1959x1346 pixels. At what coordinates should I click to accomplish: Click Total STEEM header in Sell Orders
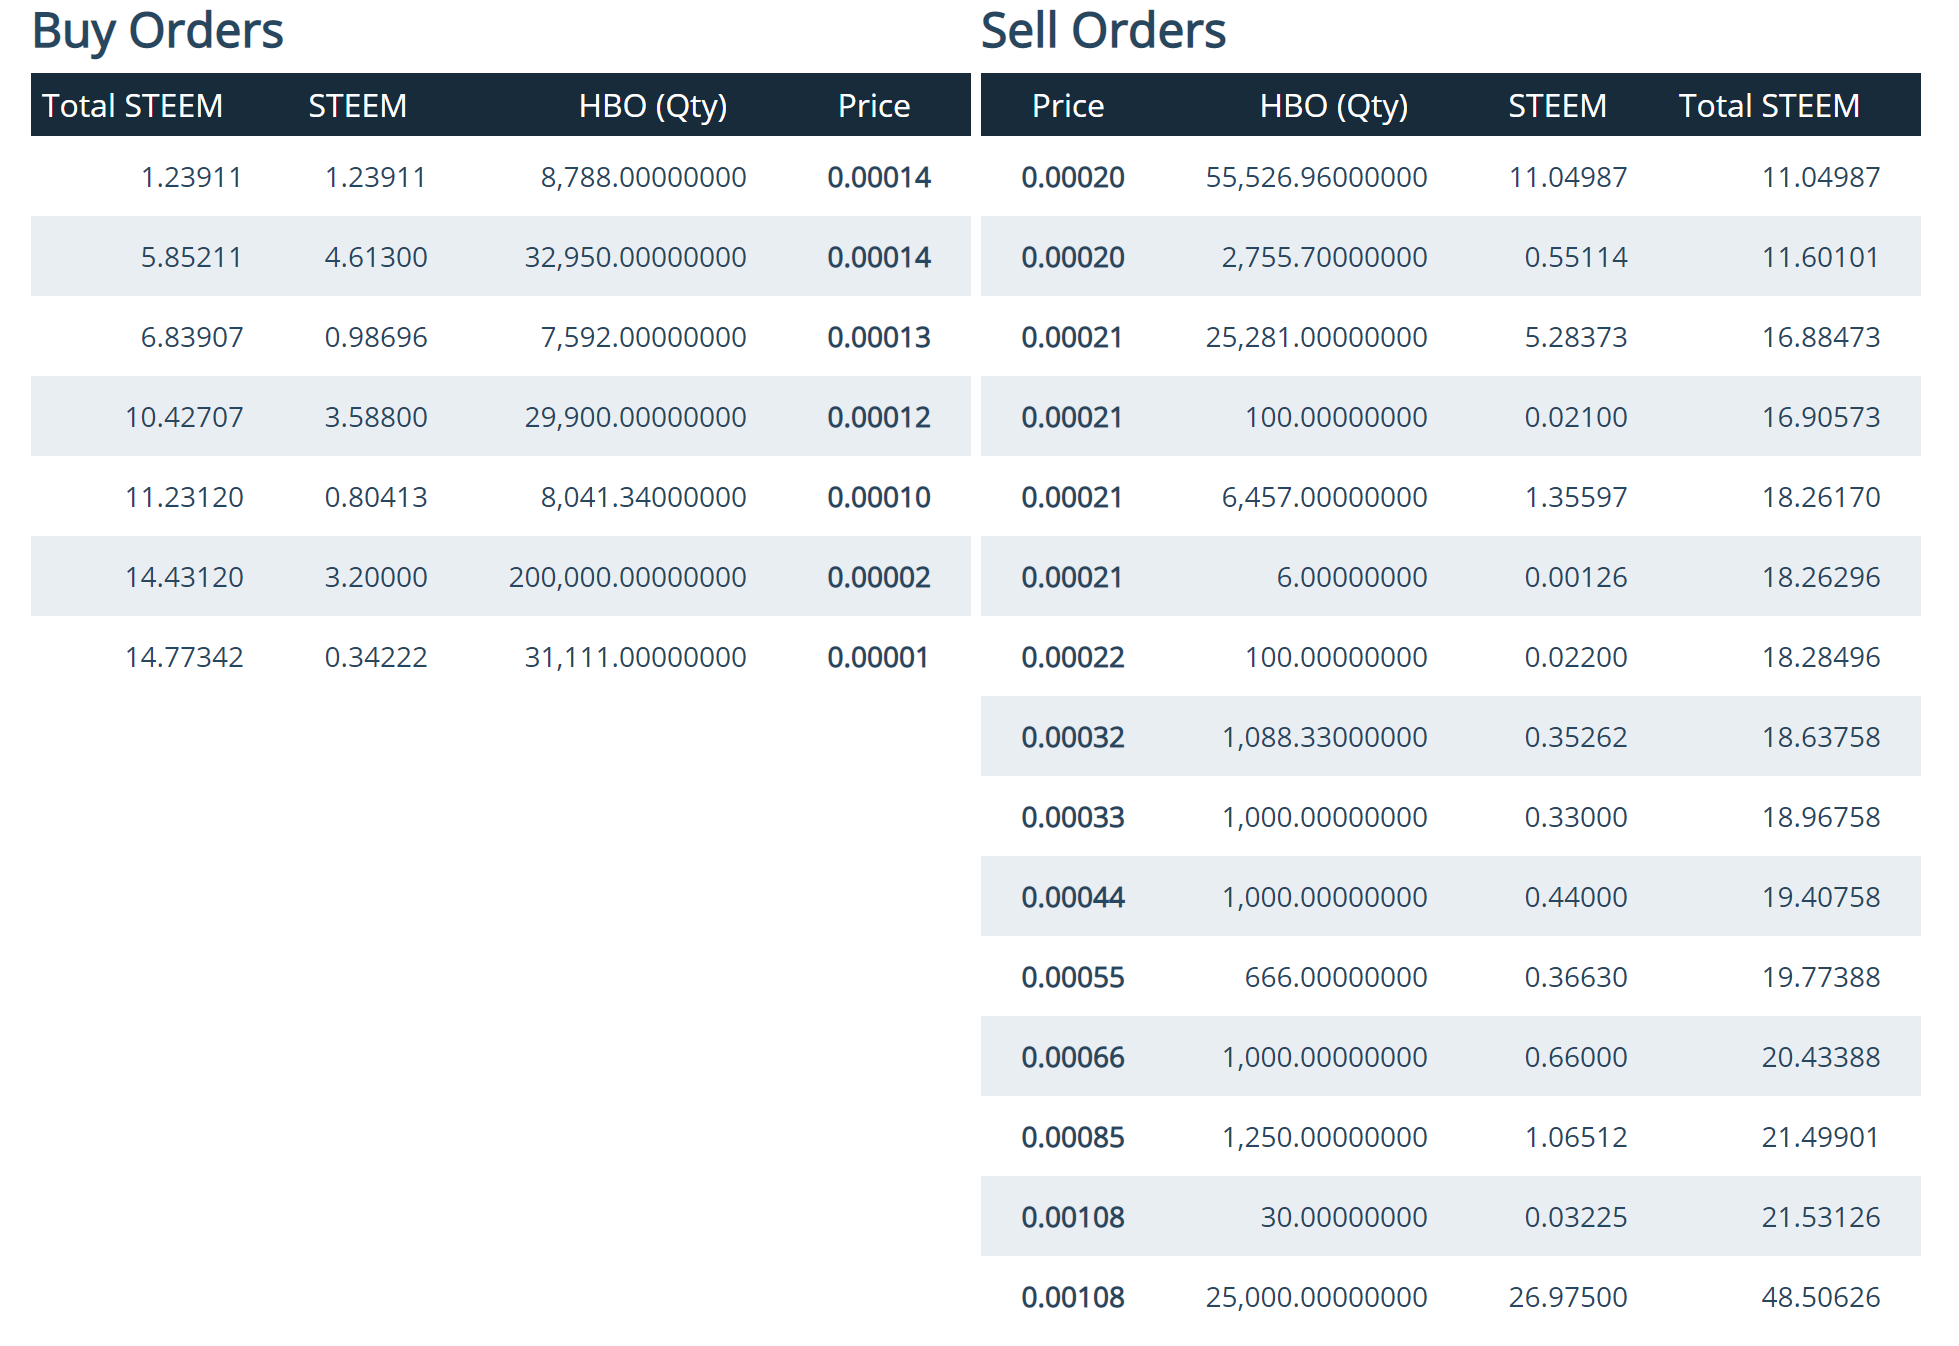click(1768, 106)
